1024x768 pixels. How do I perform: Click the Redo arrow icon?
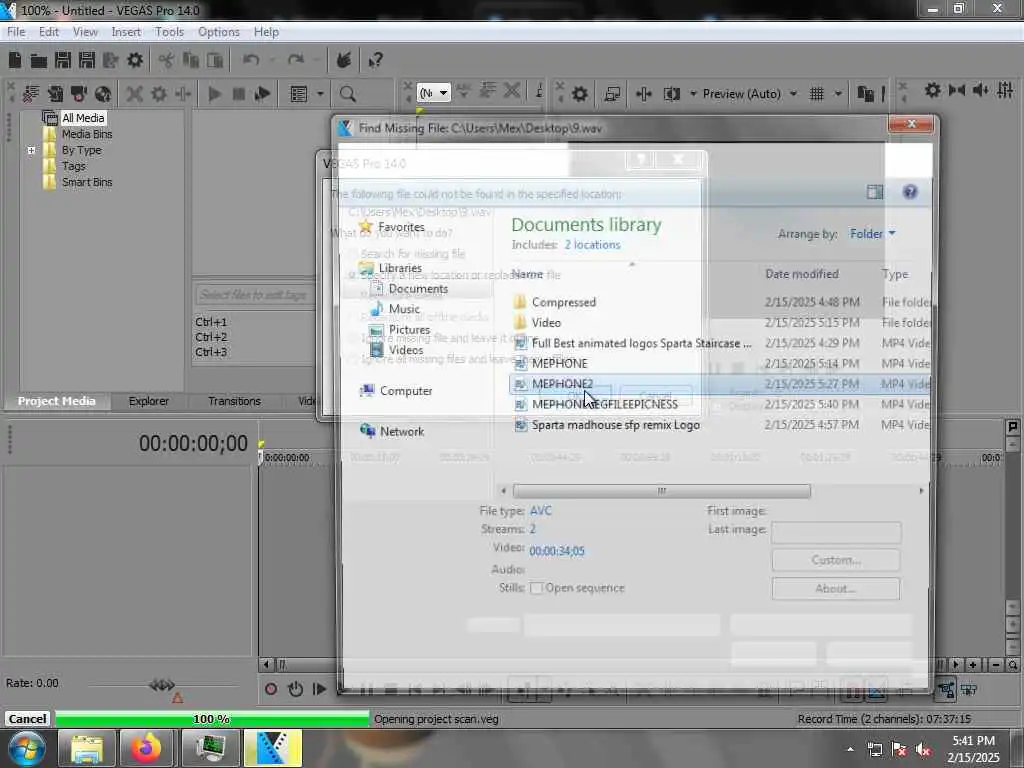(x=296, y=61)
